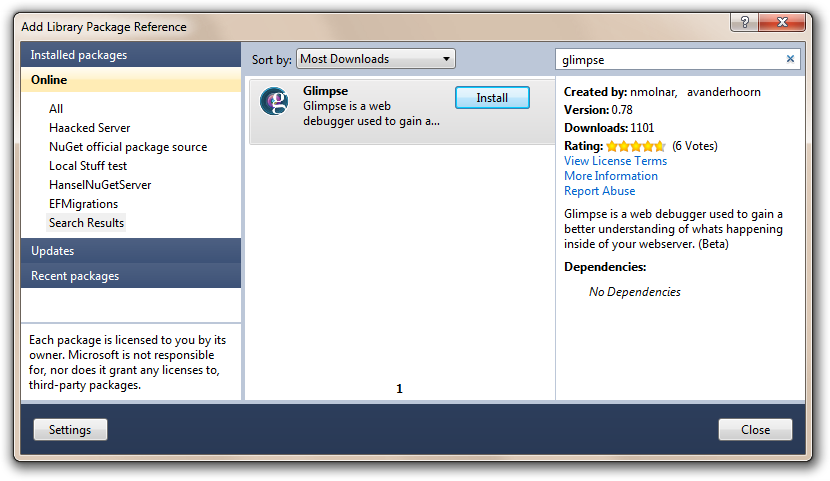
Task: Select the Search Results entry
Action: coord(86,223)
